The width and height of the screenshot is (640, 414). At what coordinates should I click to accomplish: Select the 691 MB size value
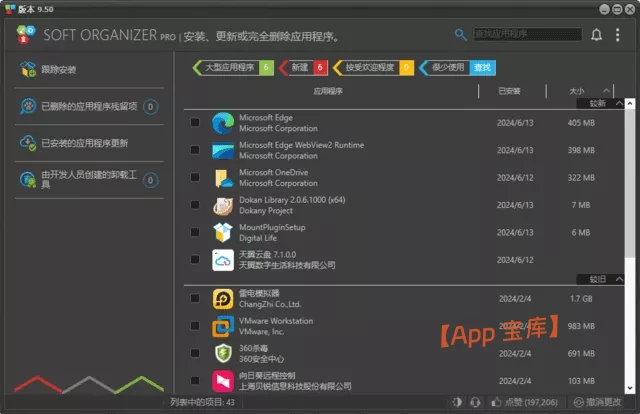click(581, 354)
